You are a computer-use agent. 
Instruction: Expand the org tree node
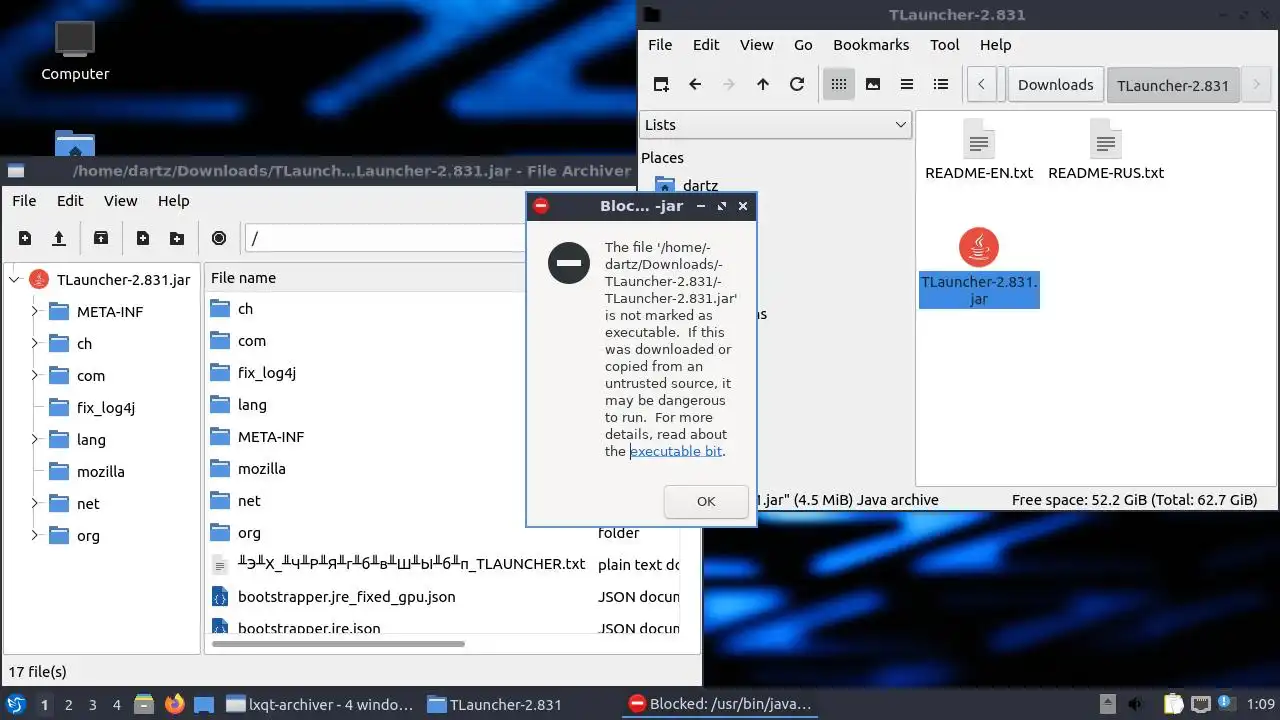pyautogui.click(x=35, y=536)
